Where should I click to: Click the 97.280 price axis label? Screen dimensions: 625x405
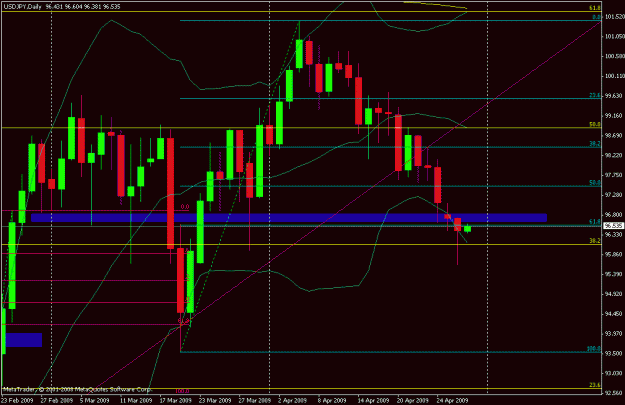pos(614,195)
